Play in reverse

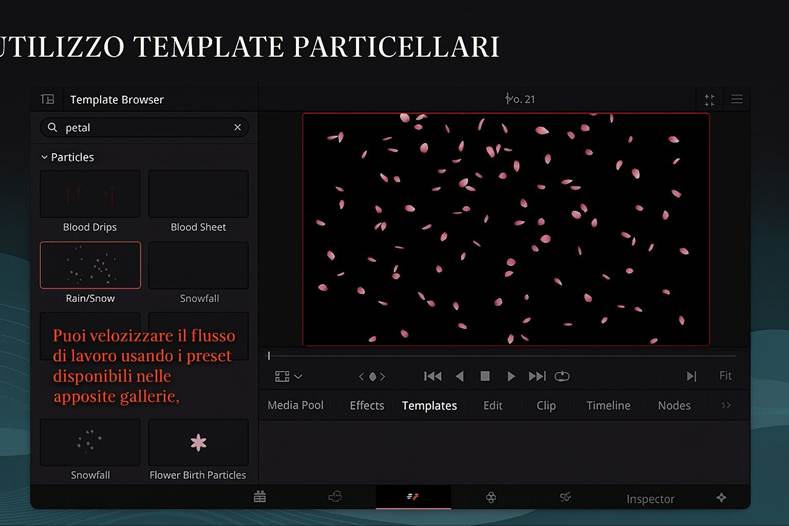click(x=459, y=376)
